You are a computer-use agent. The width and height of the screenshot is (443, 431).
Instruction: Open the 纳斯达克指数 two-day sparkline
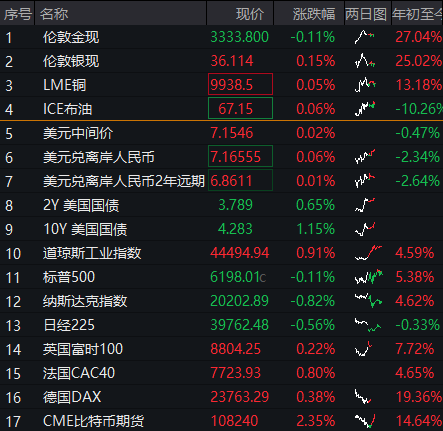point(368,301)
